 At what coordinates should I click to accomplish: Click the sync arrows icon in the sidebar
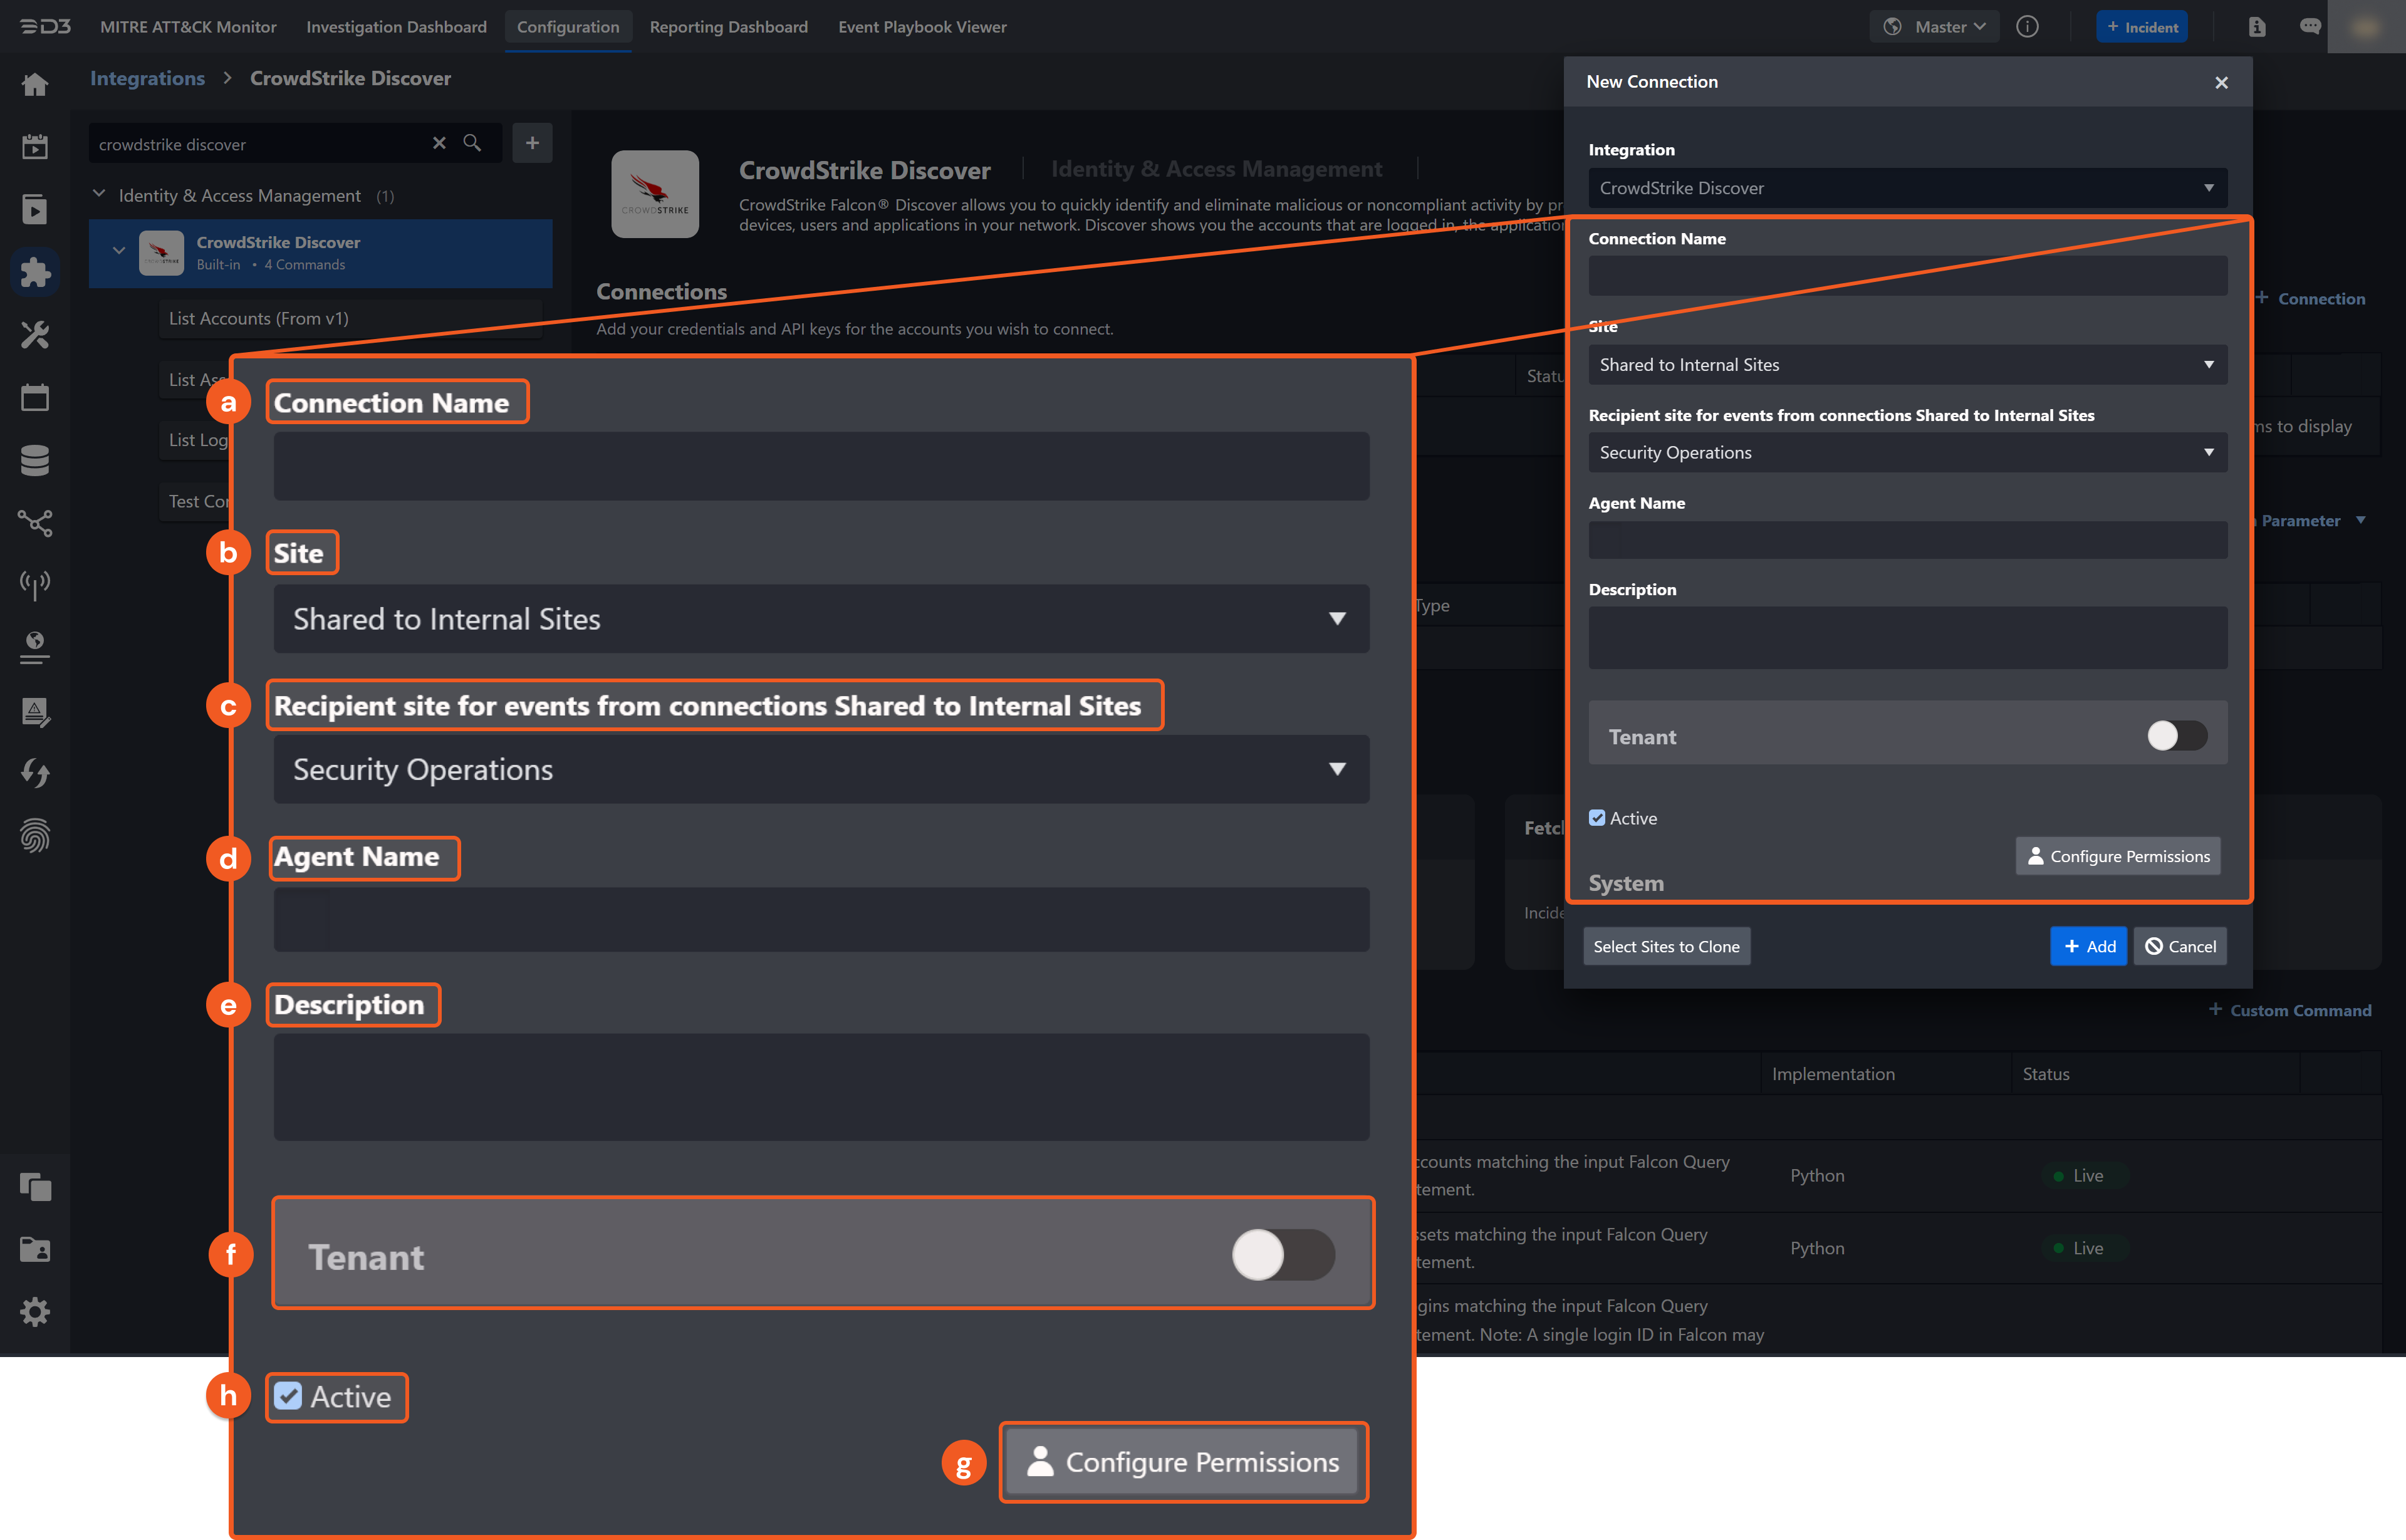[x=35, y=772]
